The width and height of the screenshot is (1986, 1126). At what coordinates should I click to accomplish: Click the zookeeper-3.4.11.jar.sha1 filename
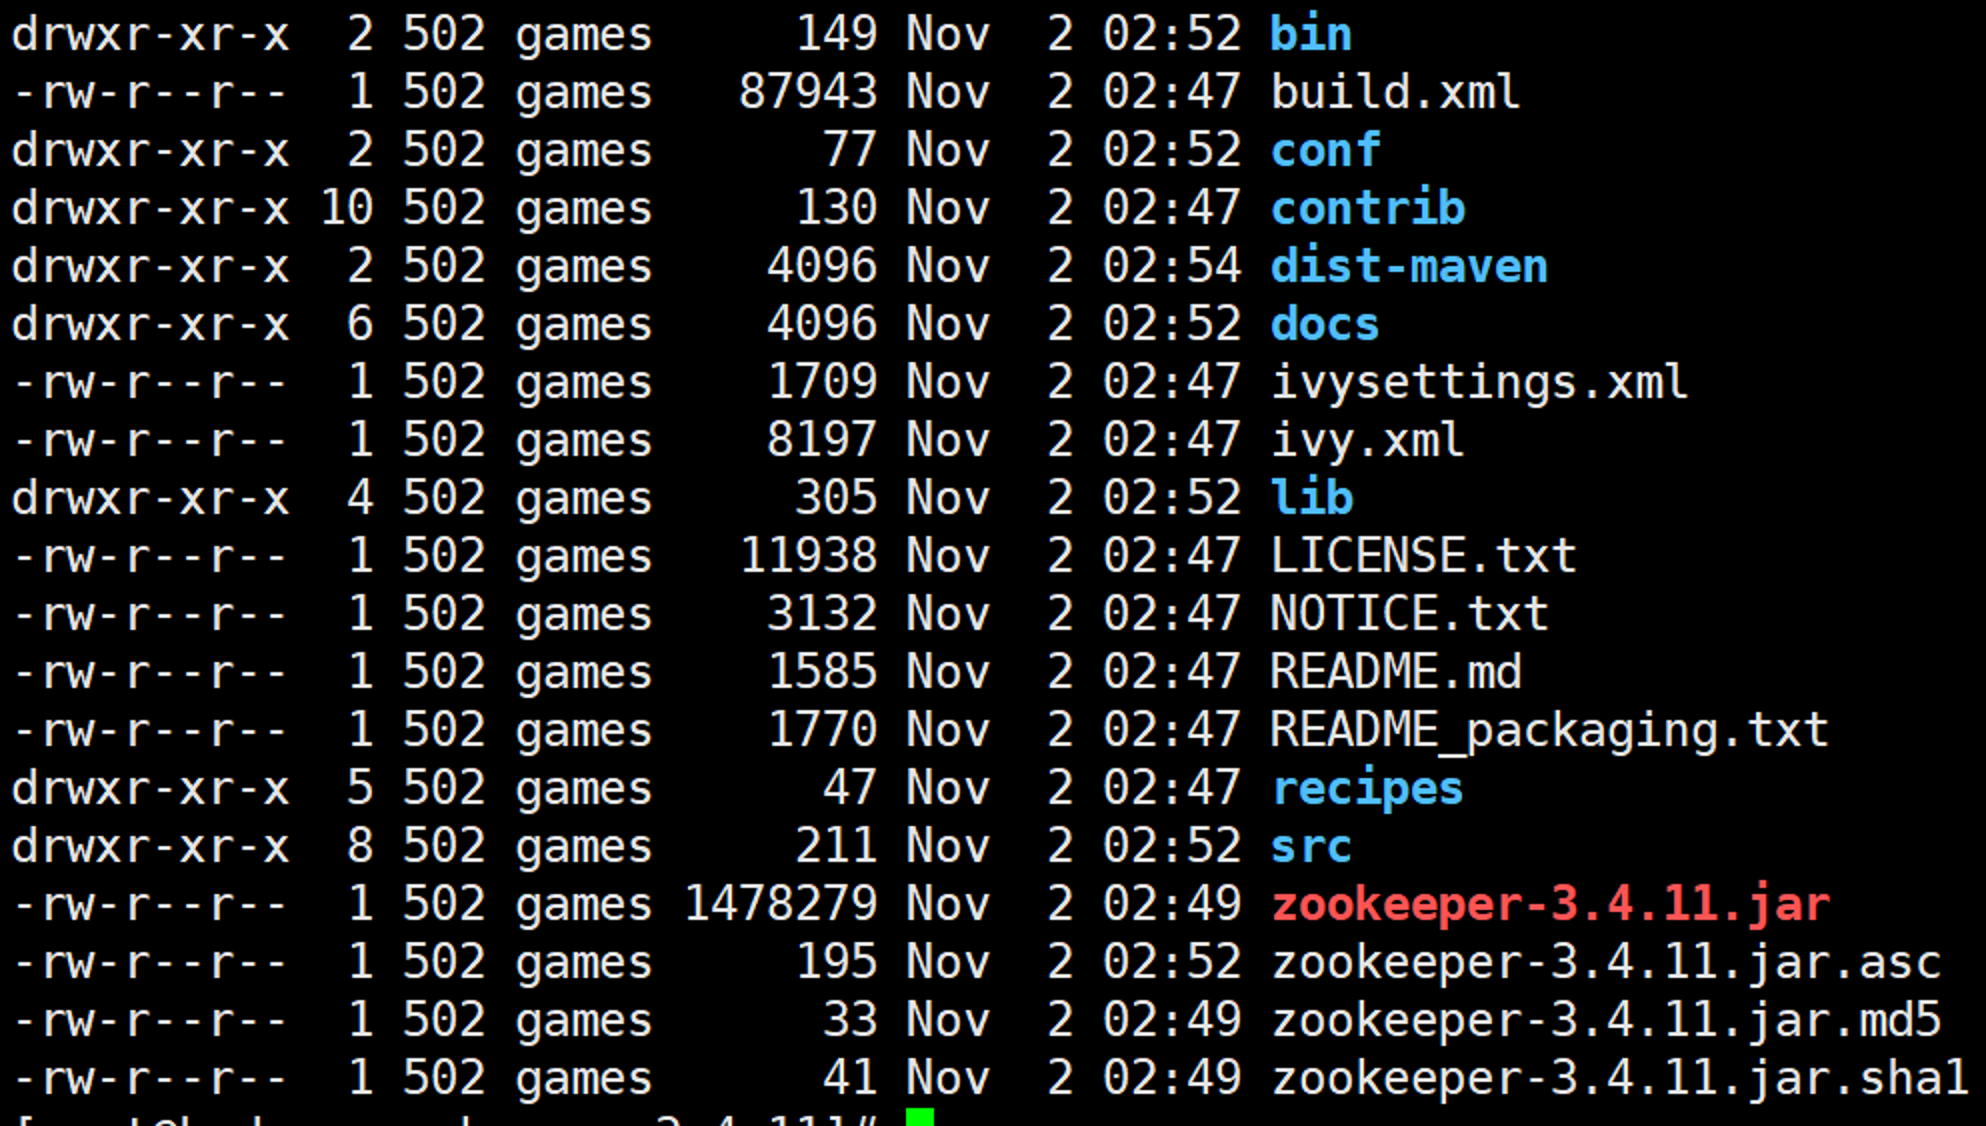pos(1620,1078)
